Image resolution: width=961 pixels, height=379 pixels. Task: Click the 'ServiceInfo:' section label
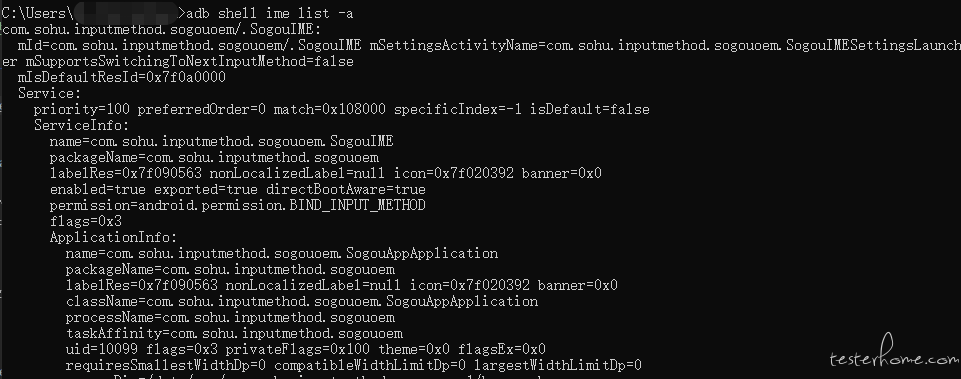click(82, 125)
